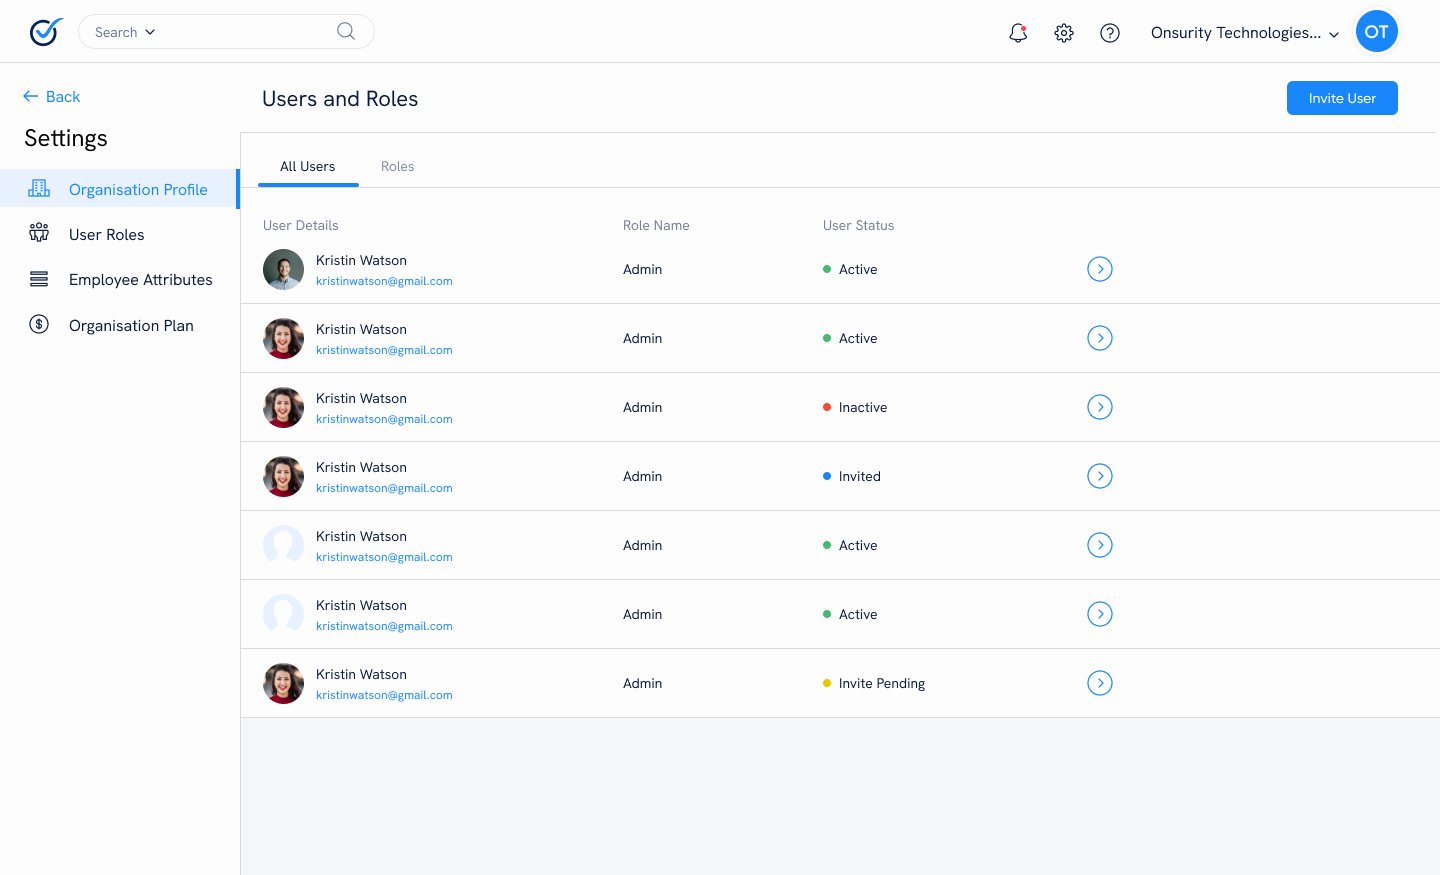Click the first Kristin Watson avatar thumbnail

[x=283, y=269]
